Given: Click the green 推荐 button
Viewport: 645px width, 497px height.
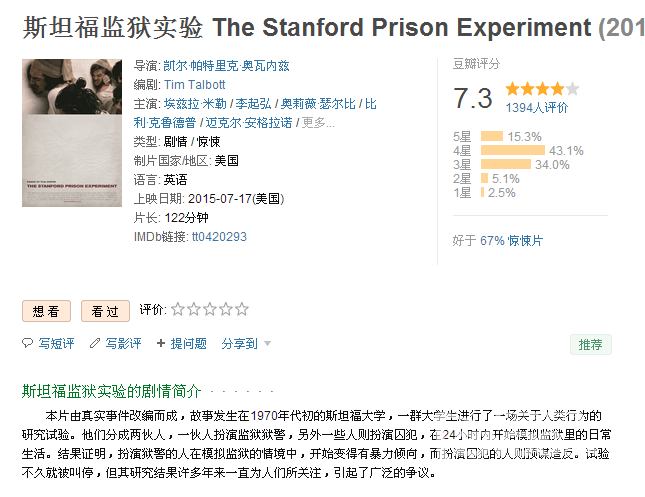Looking at the screenshot, I should pyautogui.click(x=591, y=344).
